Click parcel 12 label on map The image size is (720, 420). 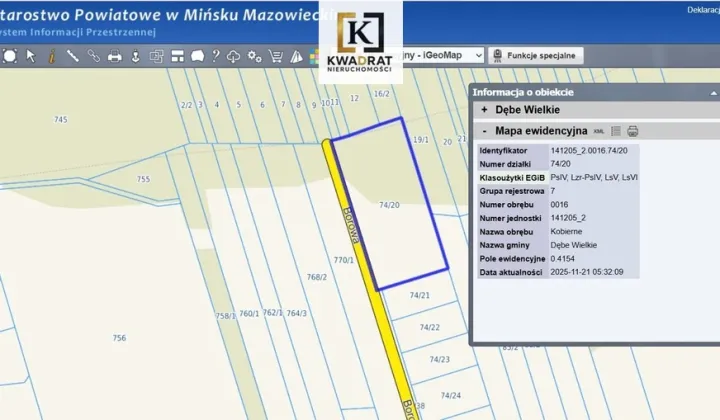click(354, 98)
